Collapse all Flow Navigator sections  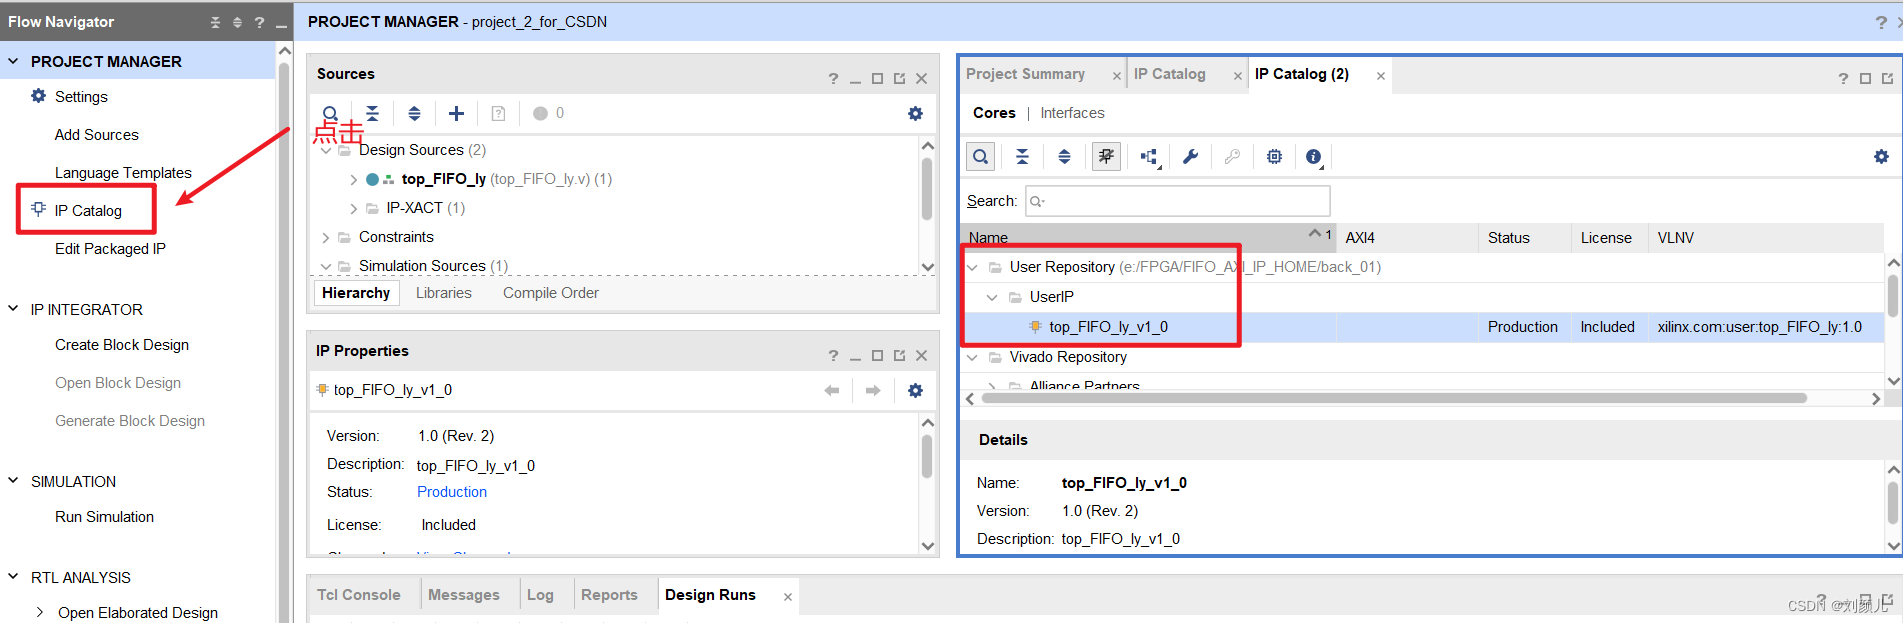(215, 22)
